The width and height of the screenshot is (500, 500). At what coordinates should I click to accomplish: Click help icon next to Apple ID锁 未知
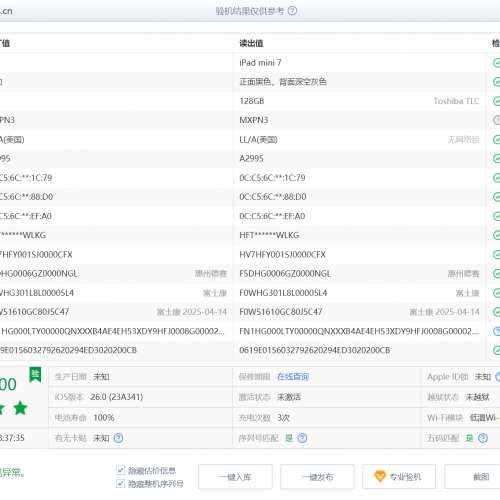tap(498, 377)
